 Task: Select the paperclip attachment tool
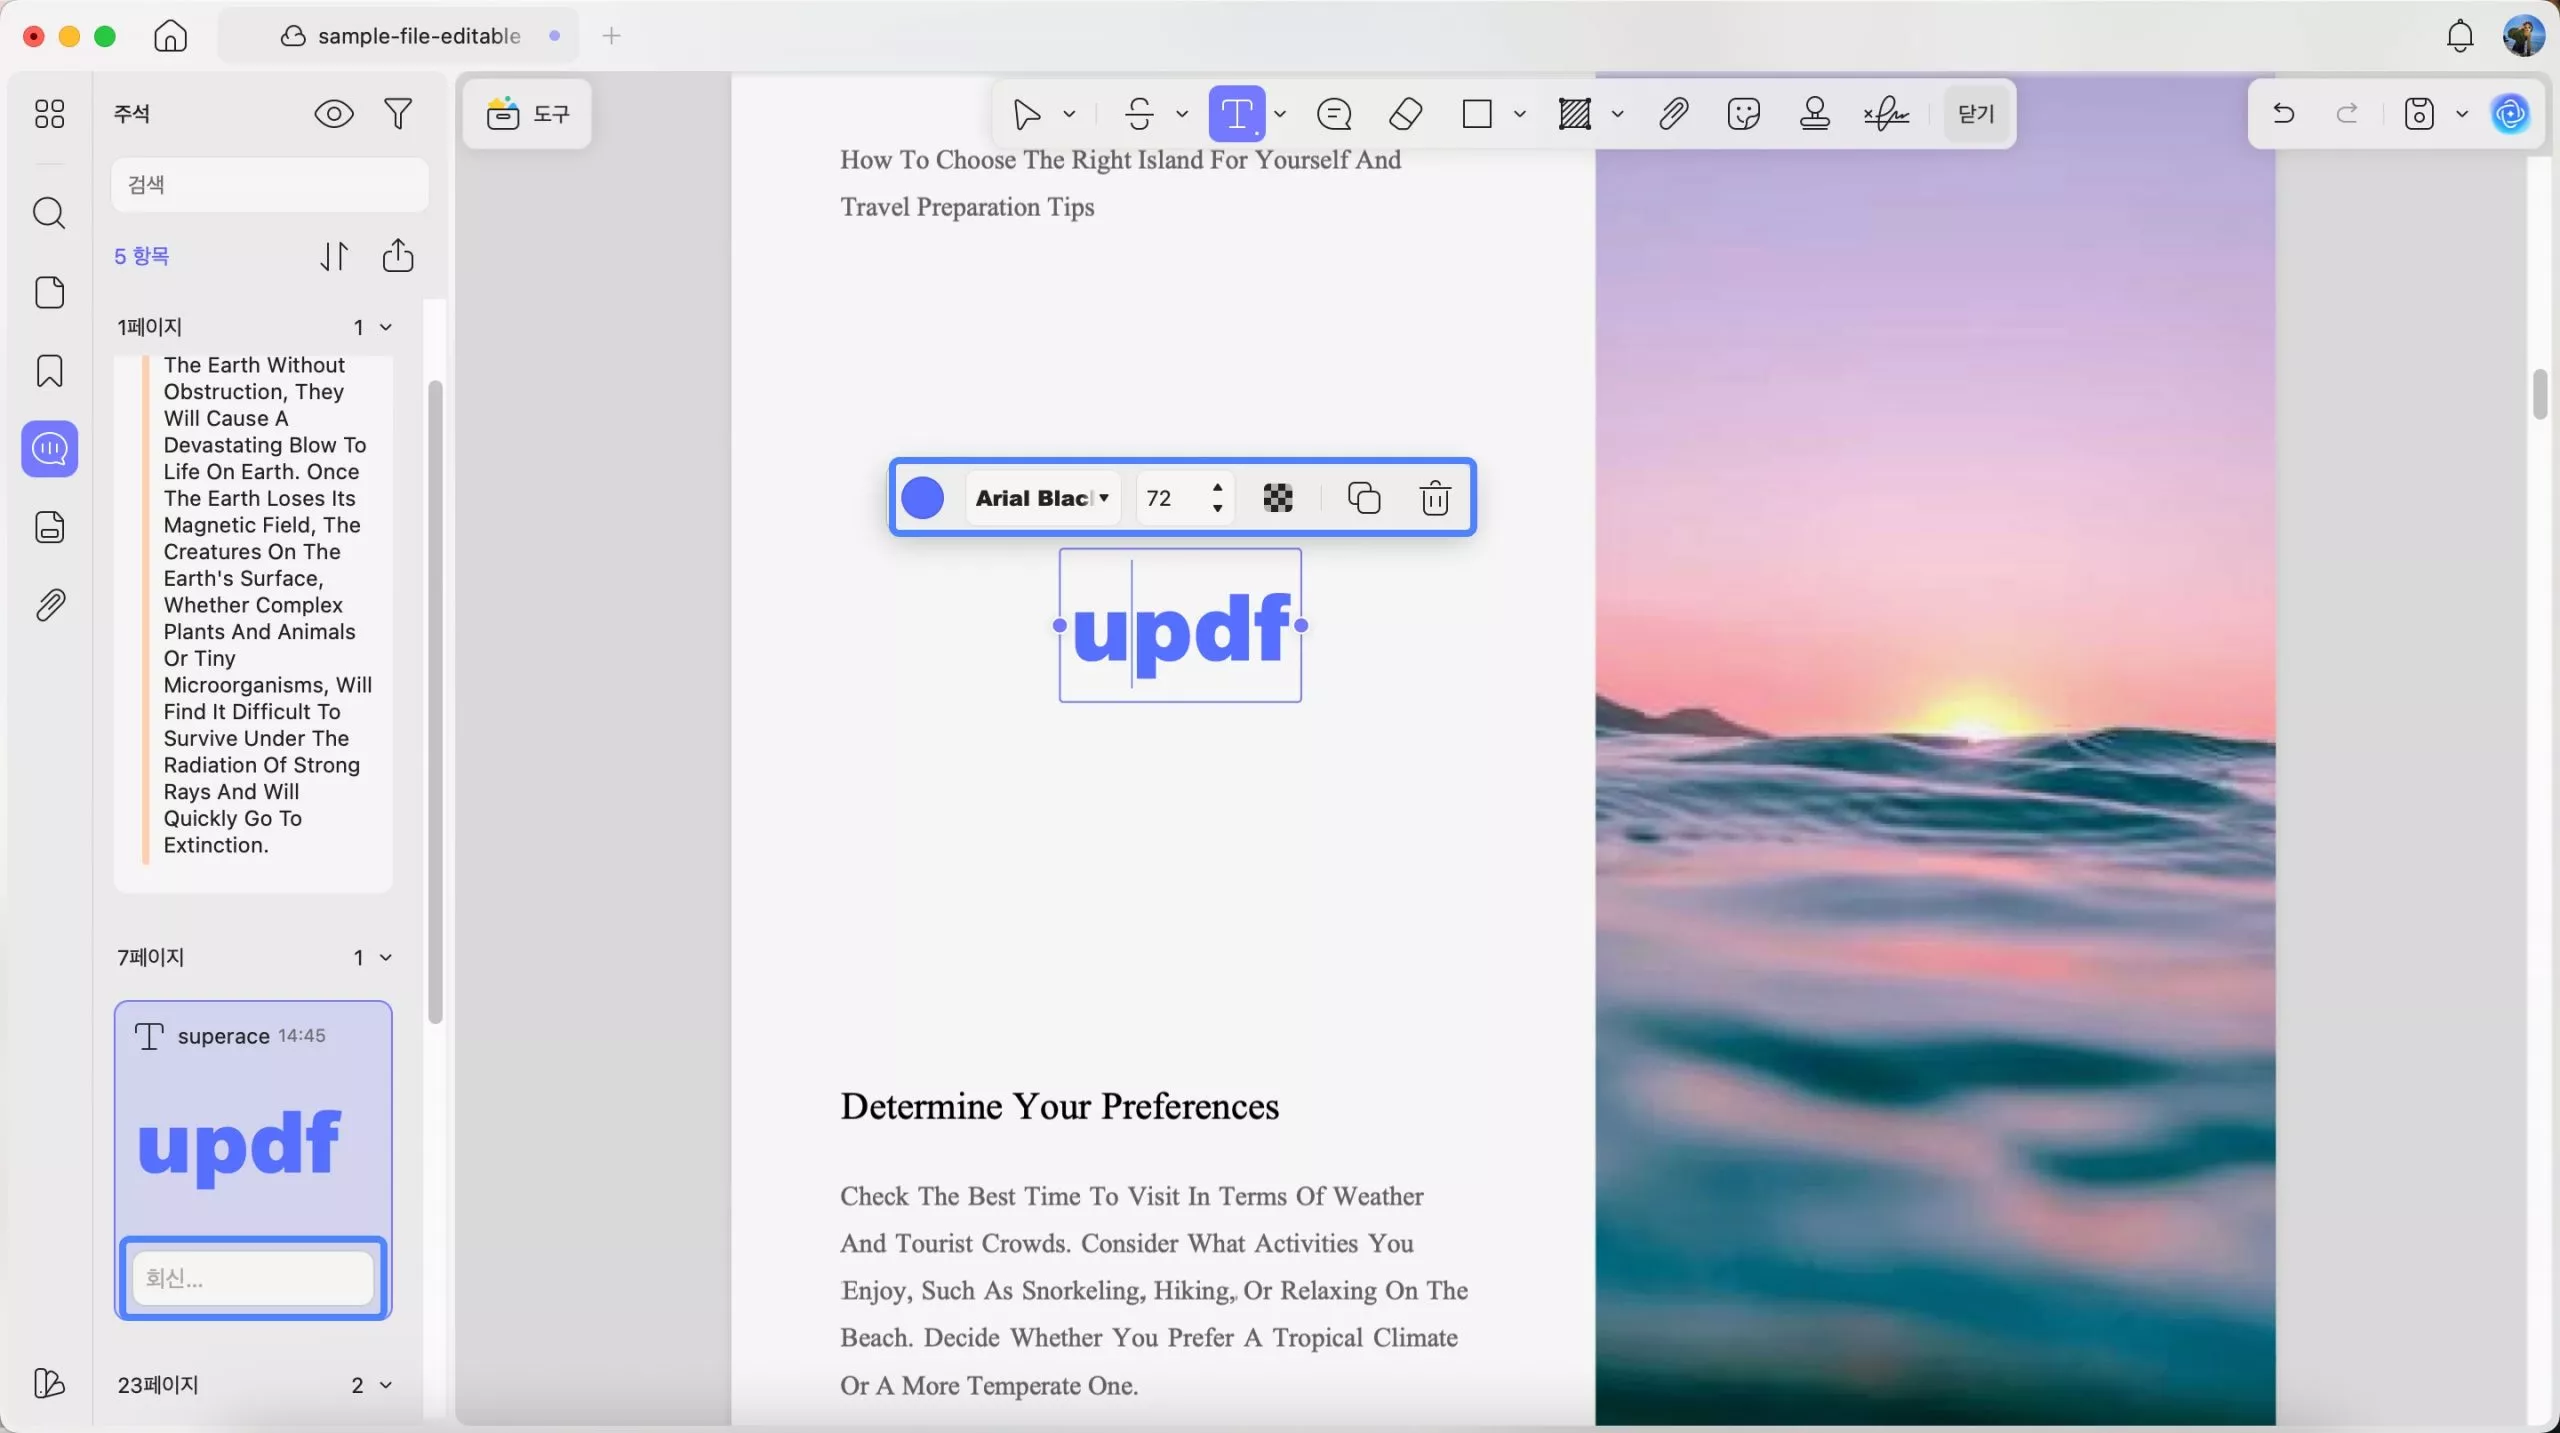[1673, 114]
